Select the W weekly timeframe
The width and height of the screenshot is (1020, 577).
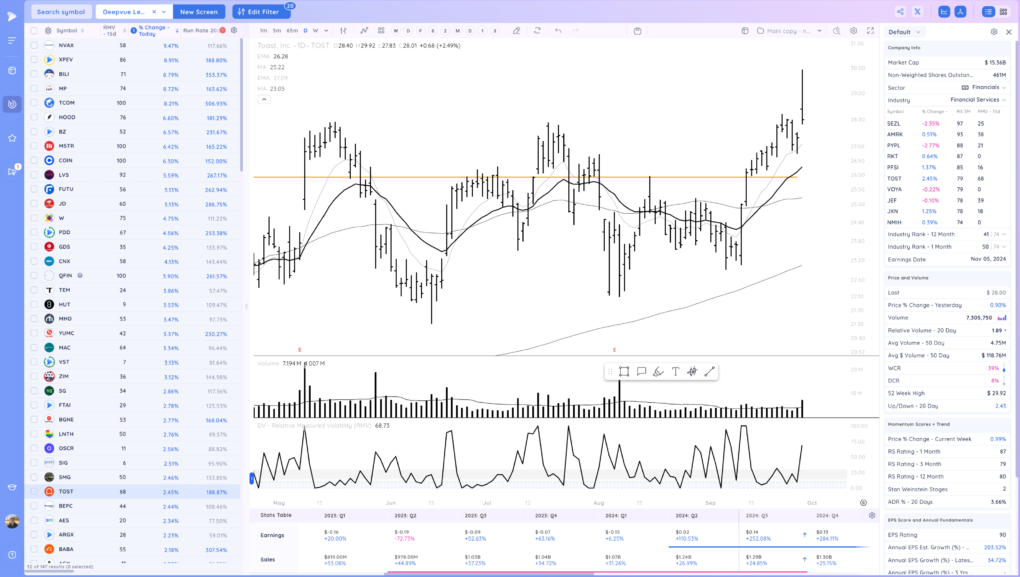[315, 30]
